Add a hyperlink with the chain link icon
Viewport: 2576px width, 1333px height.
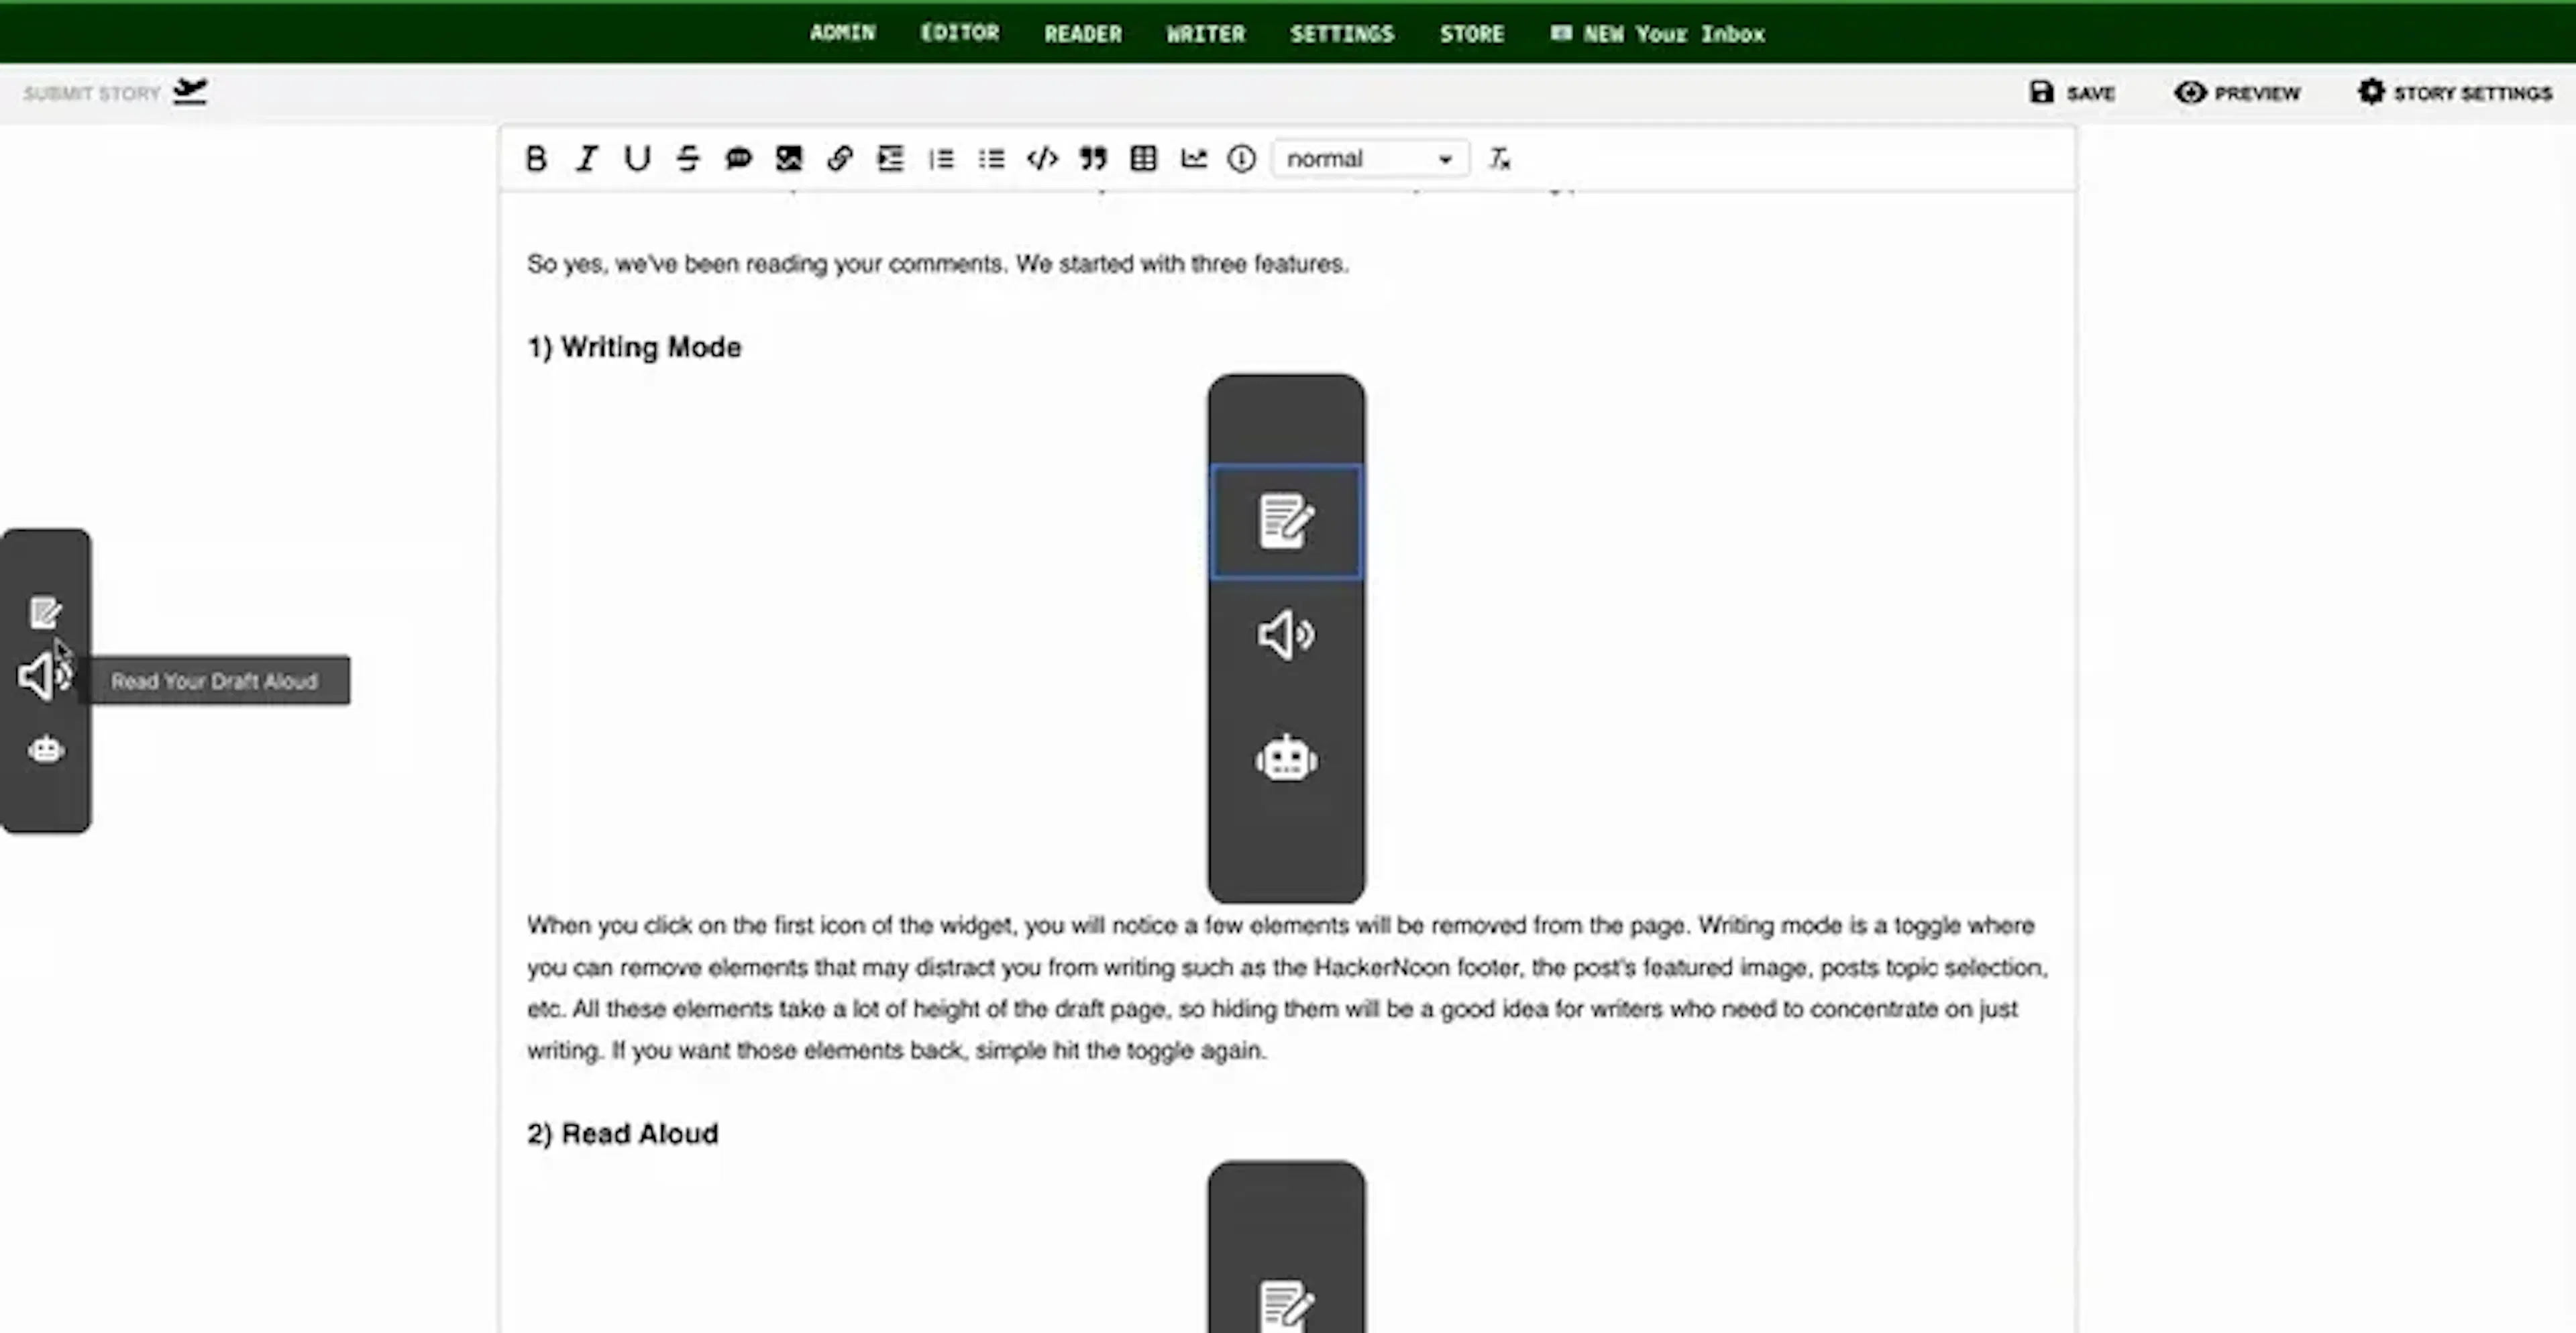point(840,158)
